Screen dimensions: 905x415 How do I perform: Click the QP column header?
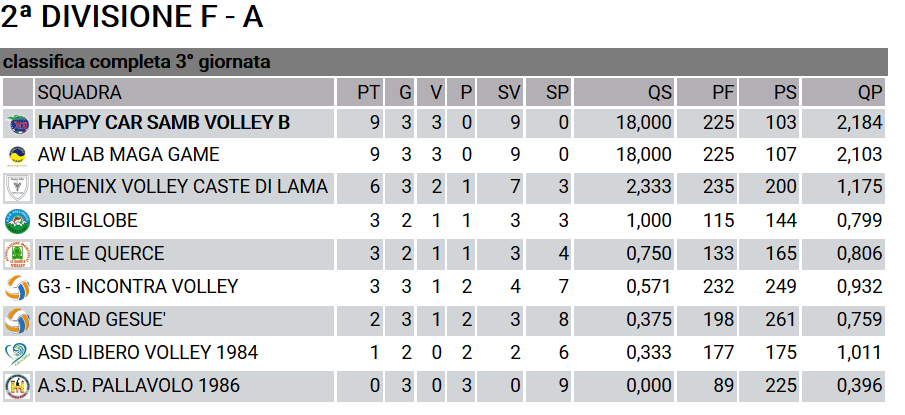(843, 92)
